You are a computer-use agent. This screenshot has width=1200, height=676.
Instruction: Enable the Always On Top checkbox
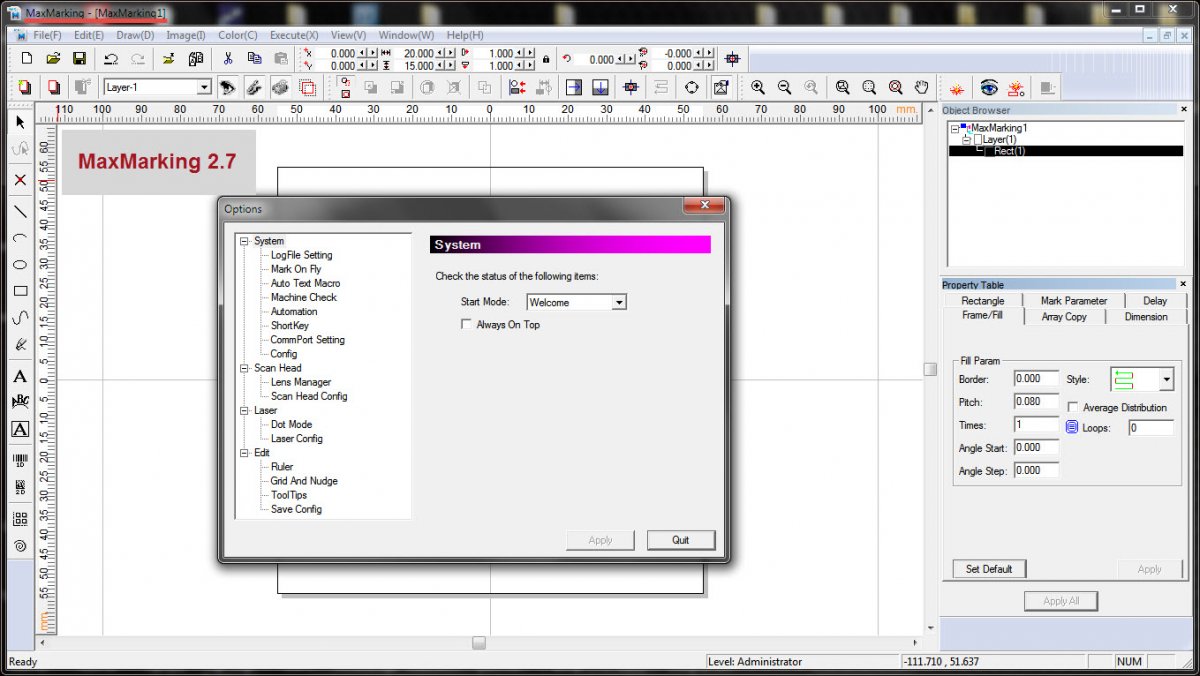coord(466,324)
